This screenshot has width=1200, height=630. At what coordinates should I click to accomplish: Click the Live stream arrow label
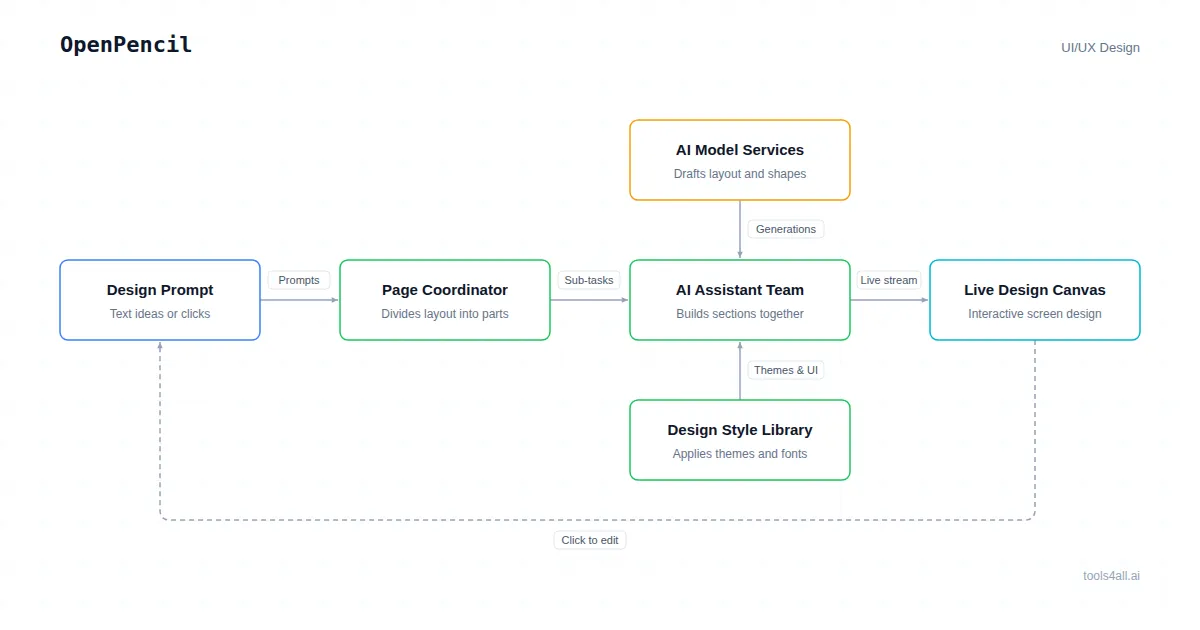point(889,280)
